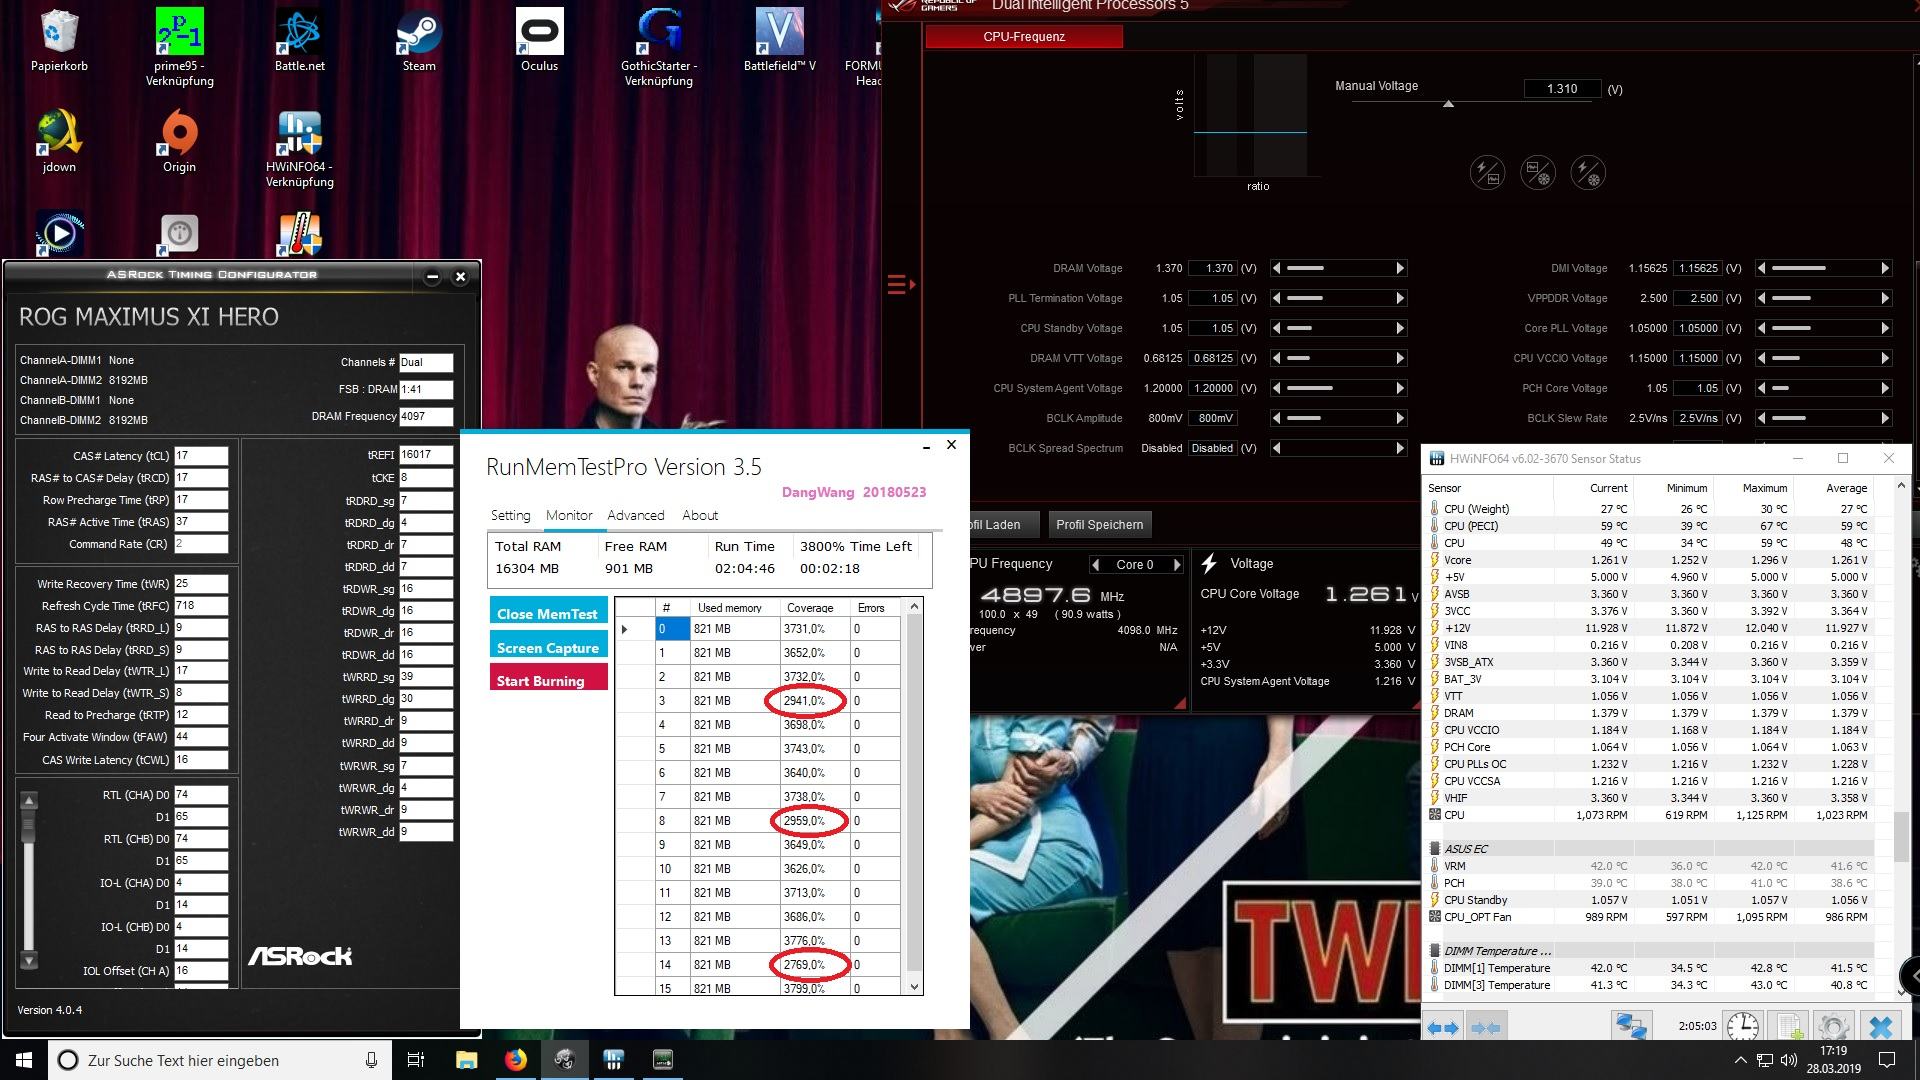Viewport: 1920px width, 1080px height.
Task: Open Oculus desktop icon
Action: 539,40
